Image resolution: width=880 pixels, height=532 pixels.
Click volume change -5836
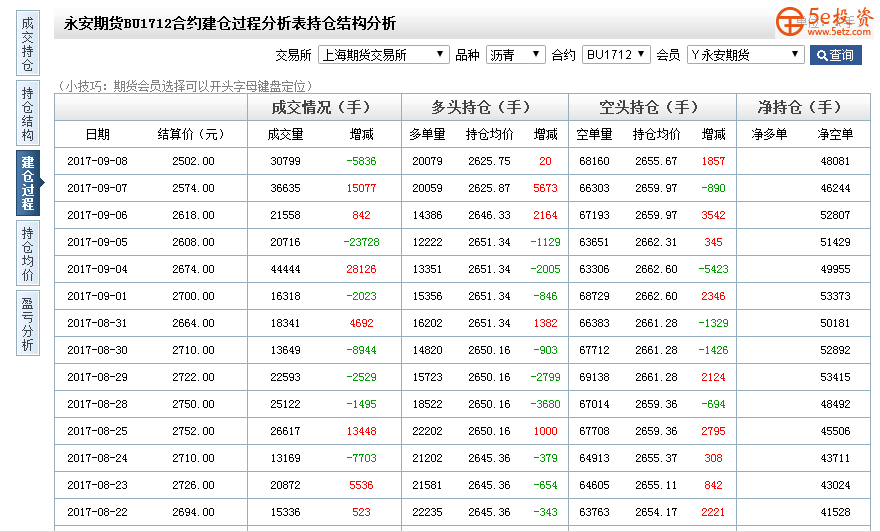point(361,162)
